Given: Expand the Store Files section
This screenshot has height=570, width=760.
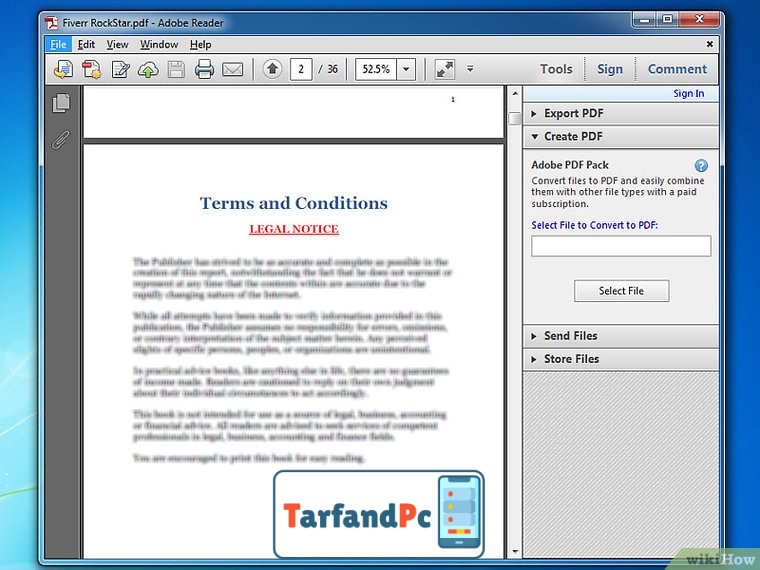Looking at the screenshot, I should click(x=620, y=359).
